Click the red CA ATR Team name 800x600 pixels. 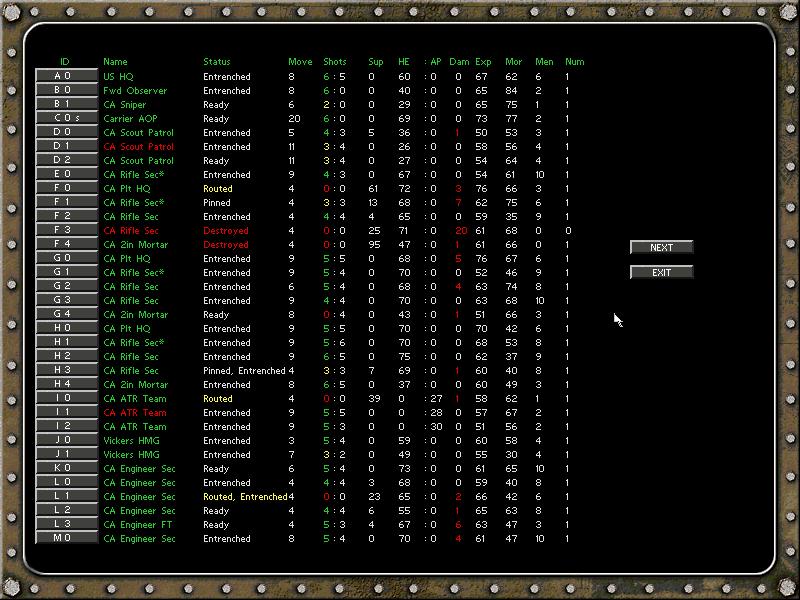pyautogui.click(x=135, y=412)
